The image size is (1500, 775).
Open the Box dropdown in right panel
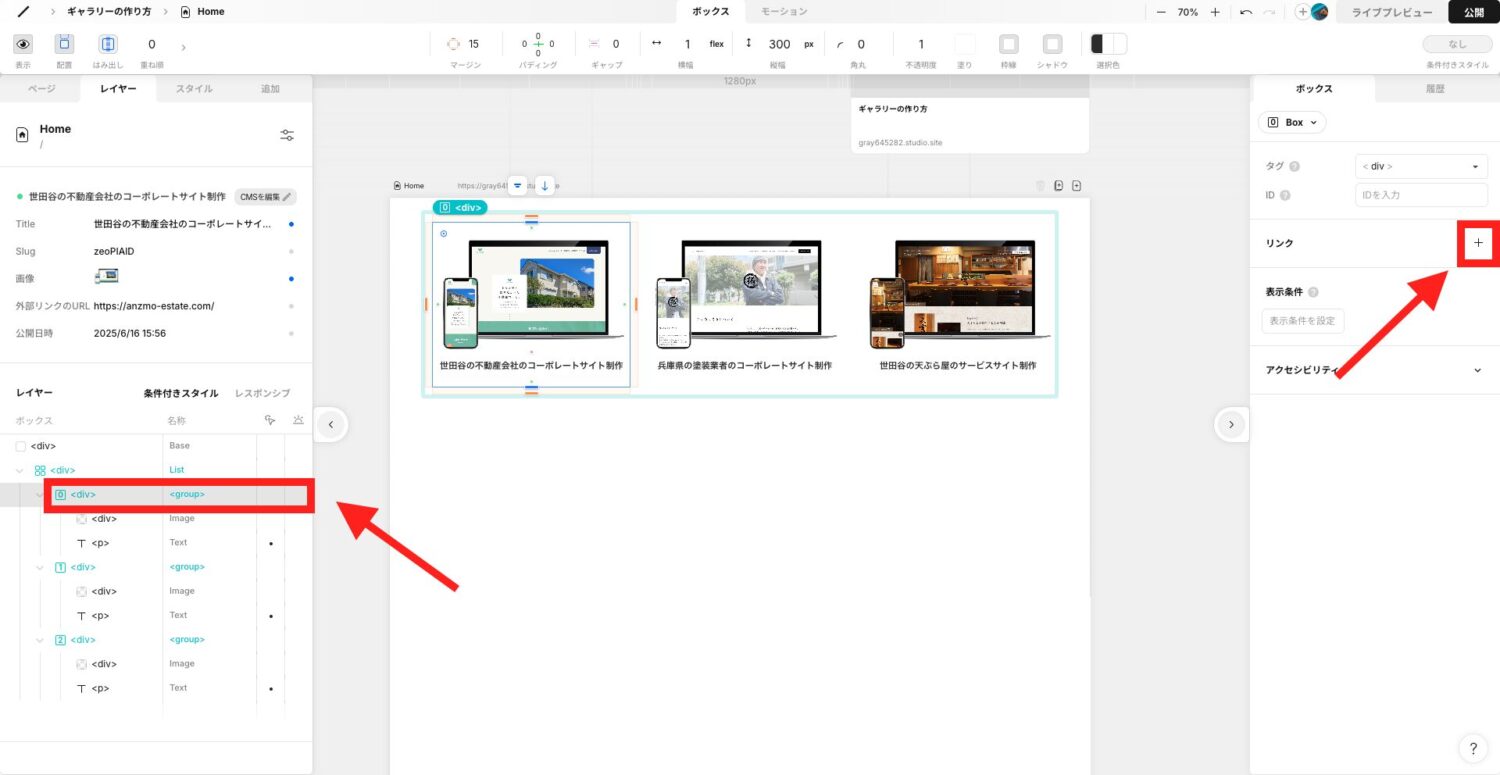(x=1291, y=121)
